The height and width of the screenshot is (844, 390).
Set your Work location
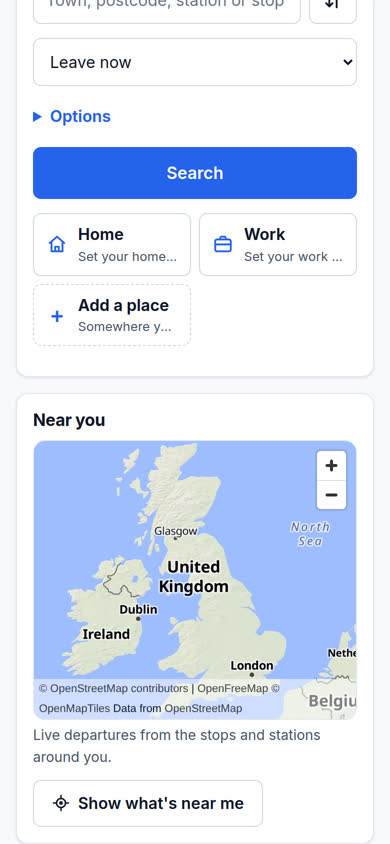[278, 244]
